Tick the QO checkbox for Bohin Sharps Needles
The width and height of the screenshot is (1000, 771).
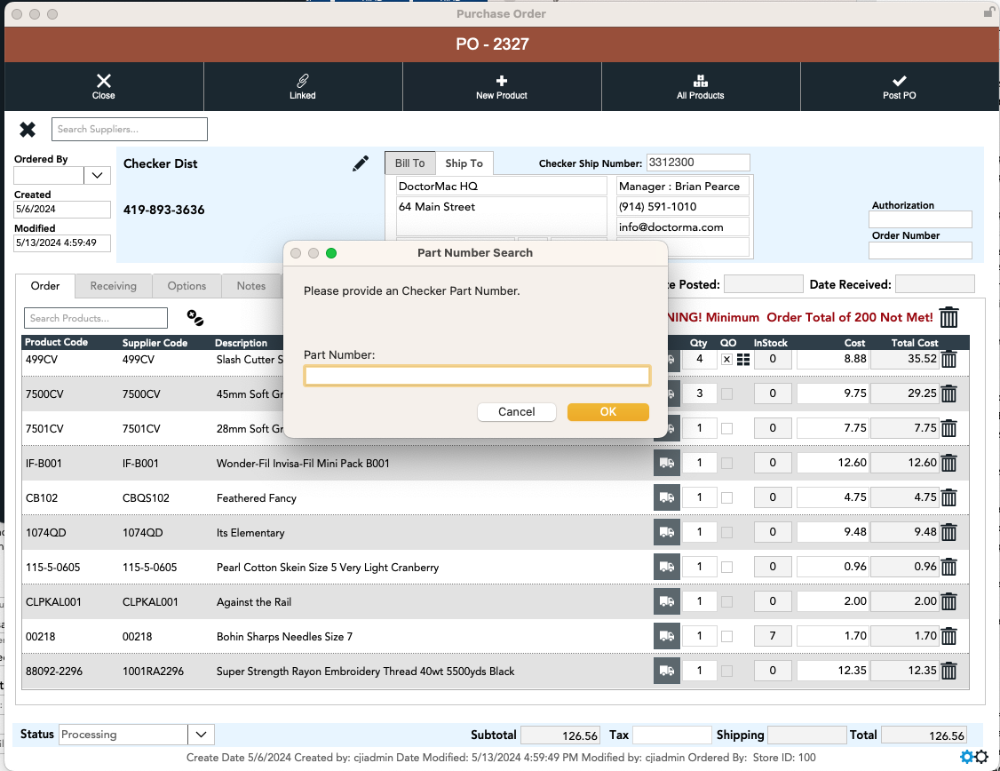click(x=727, y=636)
